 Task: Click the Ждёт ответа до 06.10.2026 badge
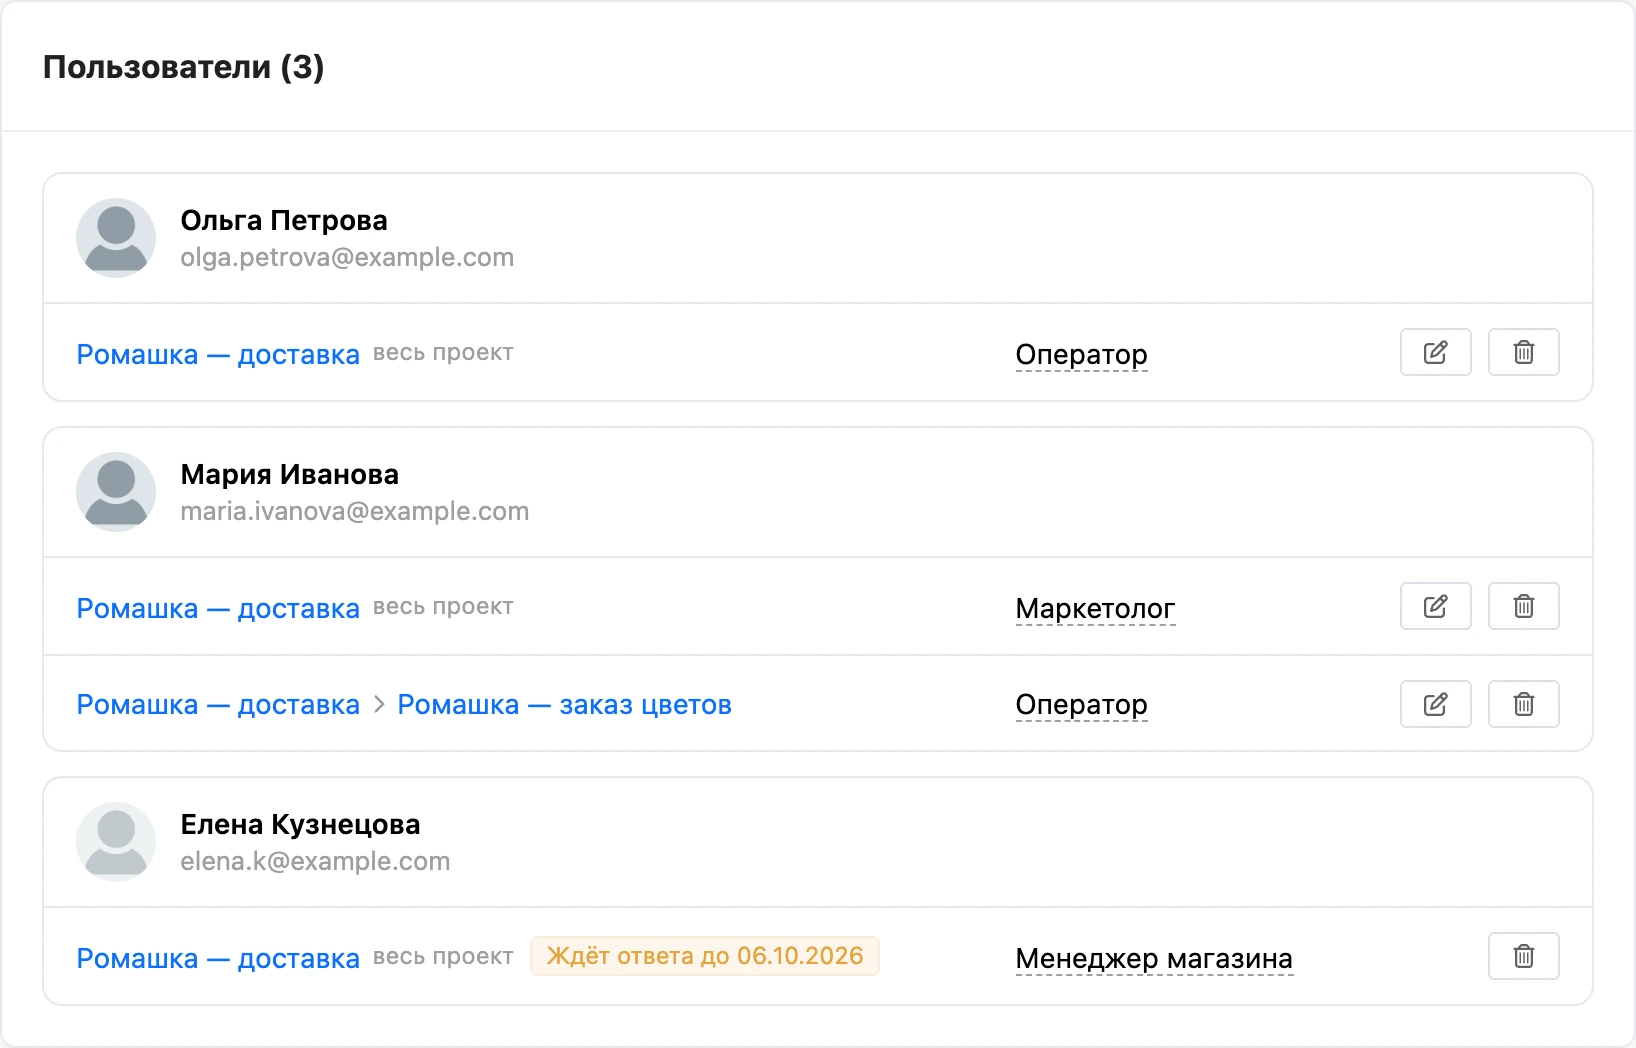(x=705, y=956)
